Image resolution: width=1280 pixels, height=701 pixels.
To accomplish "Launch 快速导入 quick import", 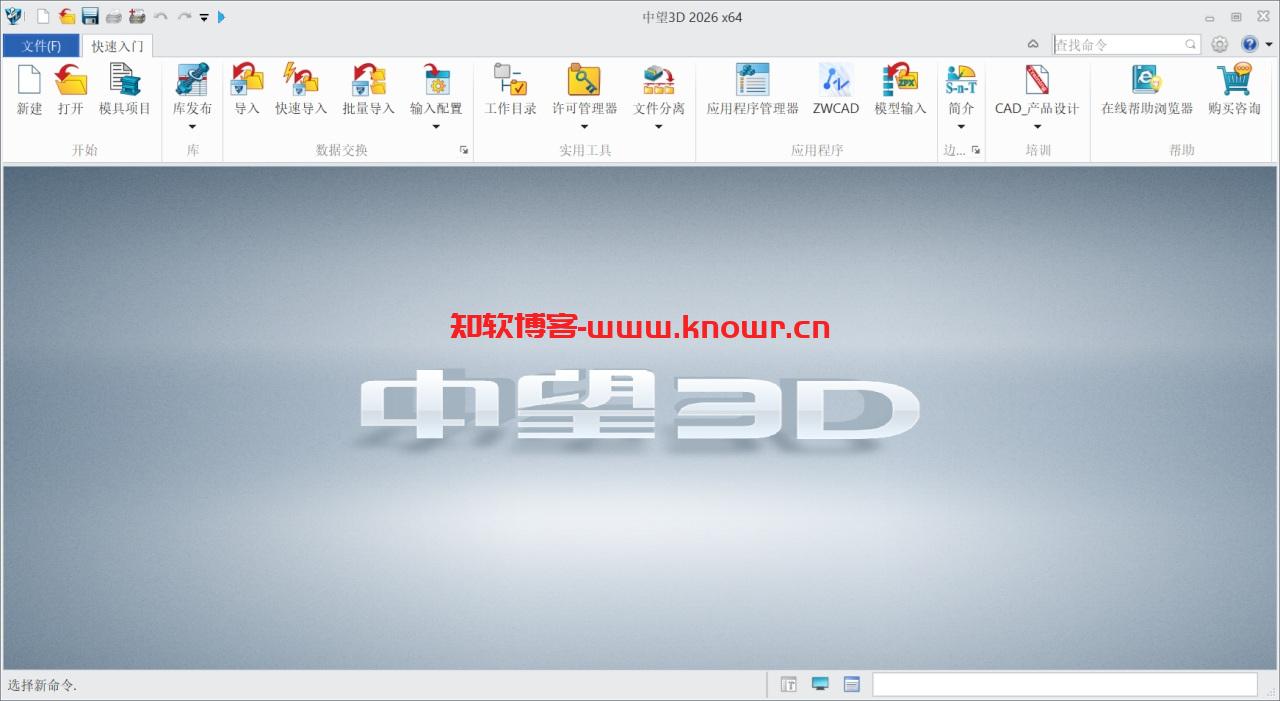I will pos(301,90).
